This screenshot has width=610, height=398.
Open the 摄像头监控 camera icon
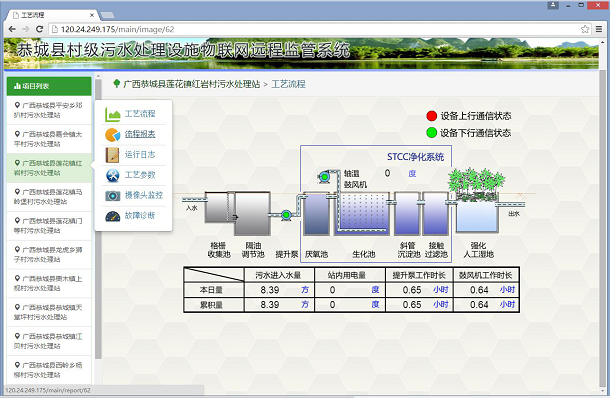[x=112, y=195]
